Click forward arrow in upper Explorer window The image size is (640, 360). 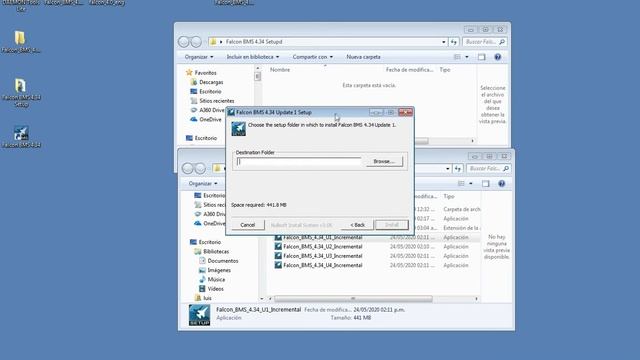tap(196, 42)
